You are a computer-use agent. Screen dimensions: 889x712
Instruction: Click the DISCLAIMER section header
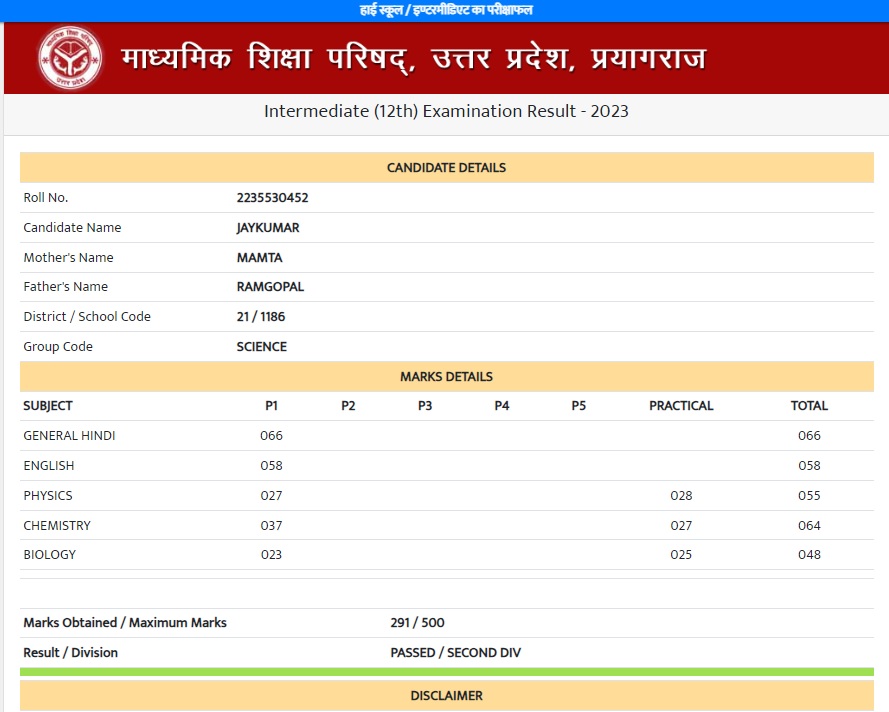(446, 696)
